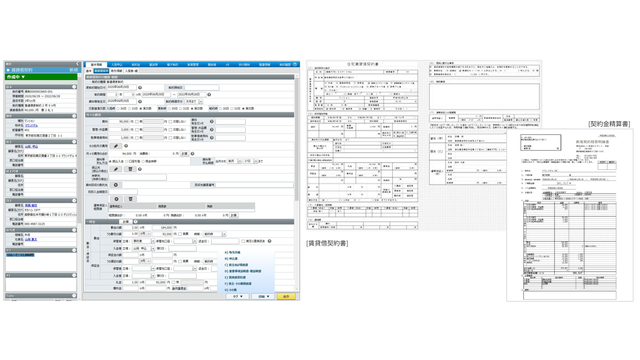Select 31日 radio for 入居時 proration
This screenshot has width=640, height=360.
(x=129, y=109)
